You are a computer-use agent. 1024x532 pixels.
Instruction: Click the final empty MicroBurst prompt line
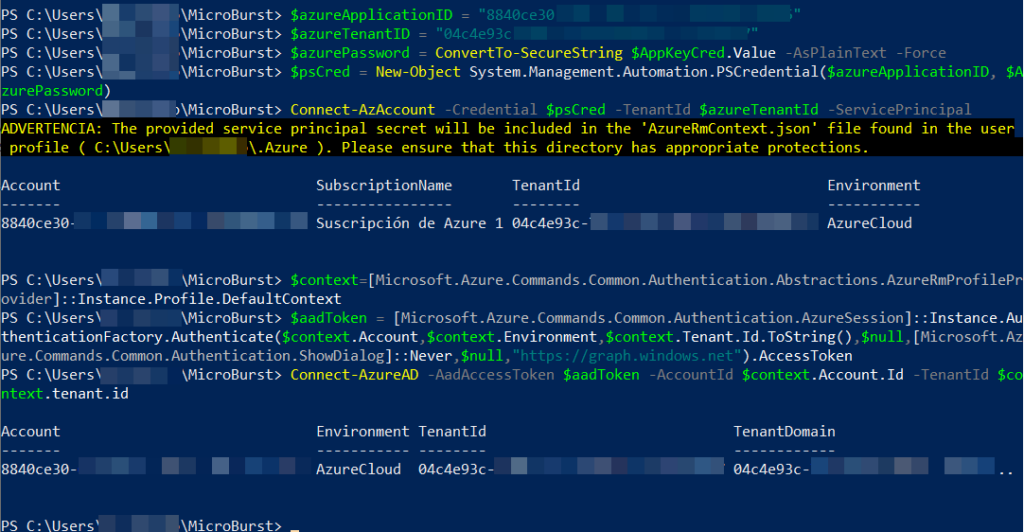(x=150, y=524)
